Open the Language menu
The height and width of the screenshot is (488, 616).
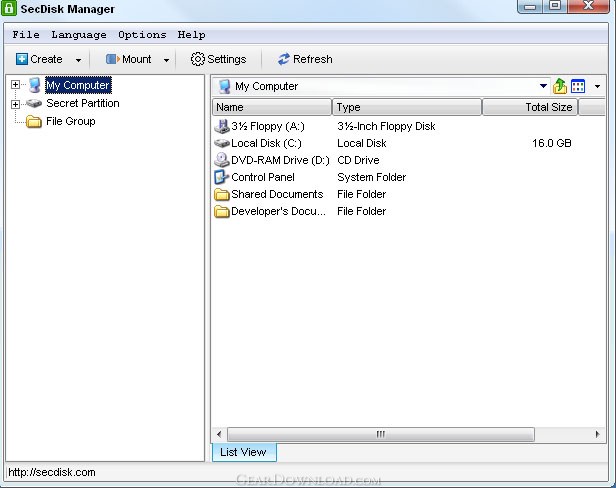pyautogui.click(x=79, y=35)
